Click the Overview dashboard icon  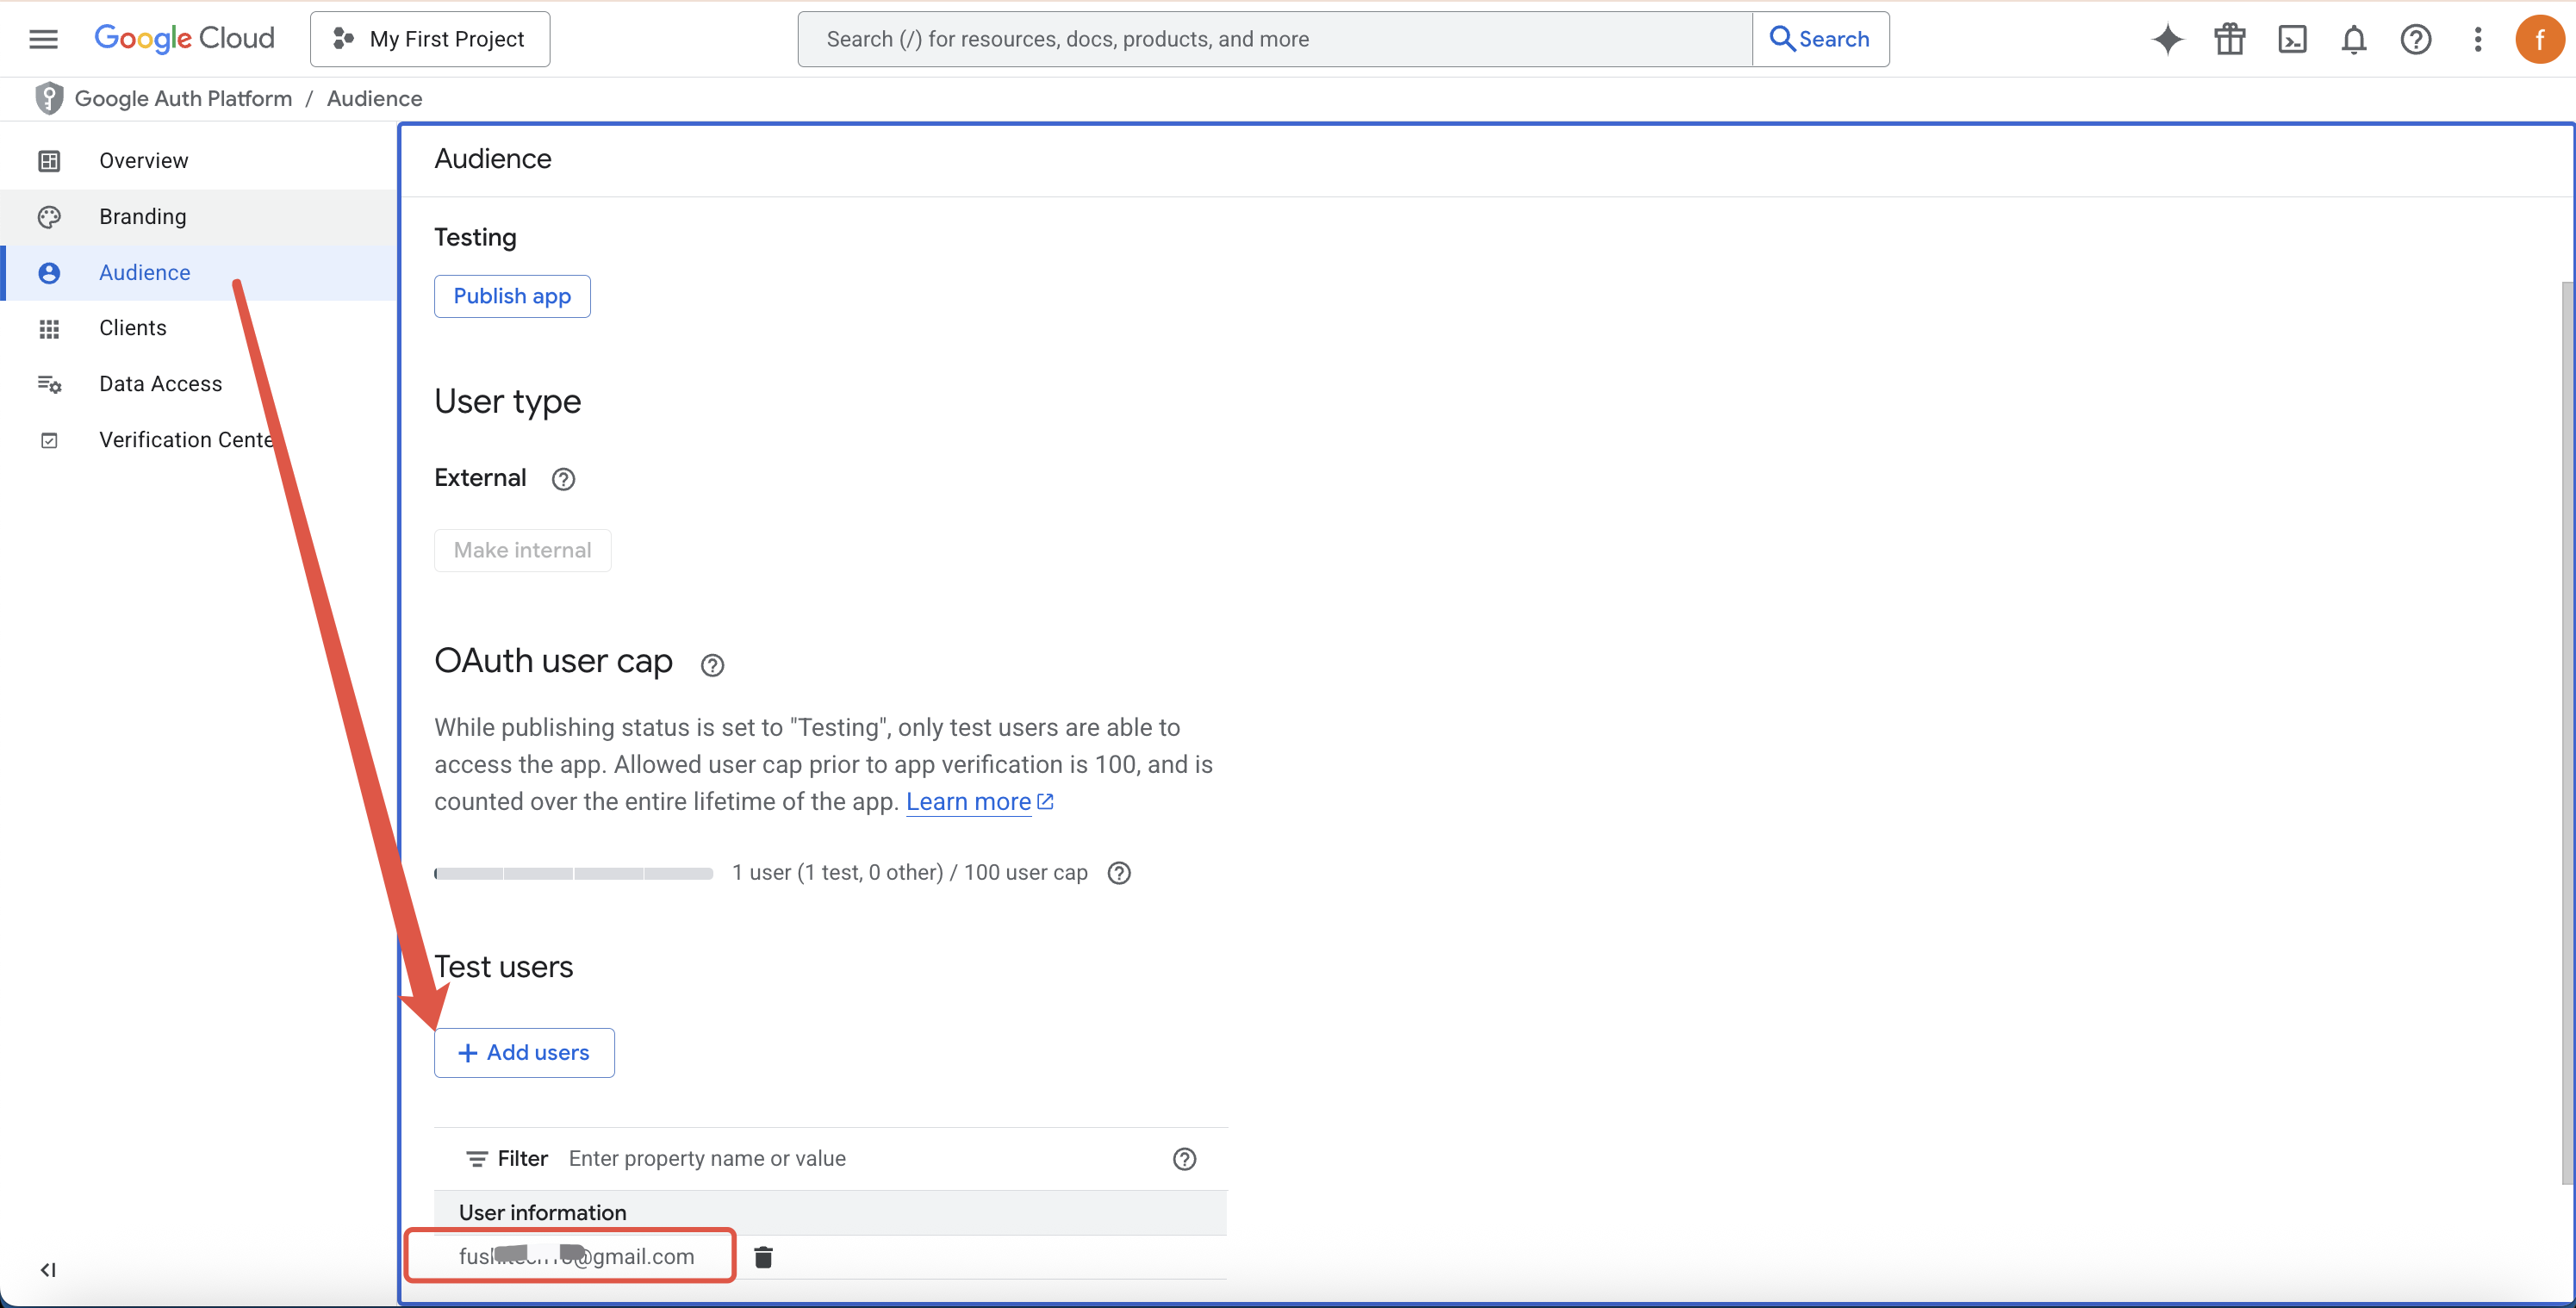pyautogui.click(x=49, y=161)
